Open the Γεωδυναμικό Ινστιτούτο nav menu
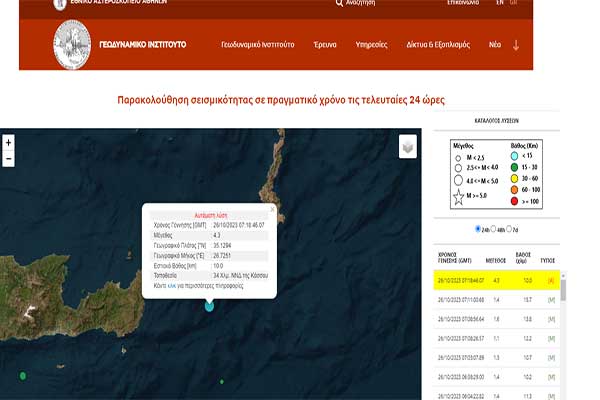Screen dimensions: 600x400 click(257, 45)
